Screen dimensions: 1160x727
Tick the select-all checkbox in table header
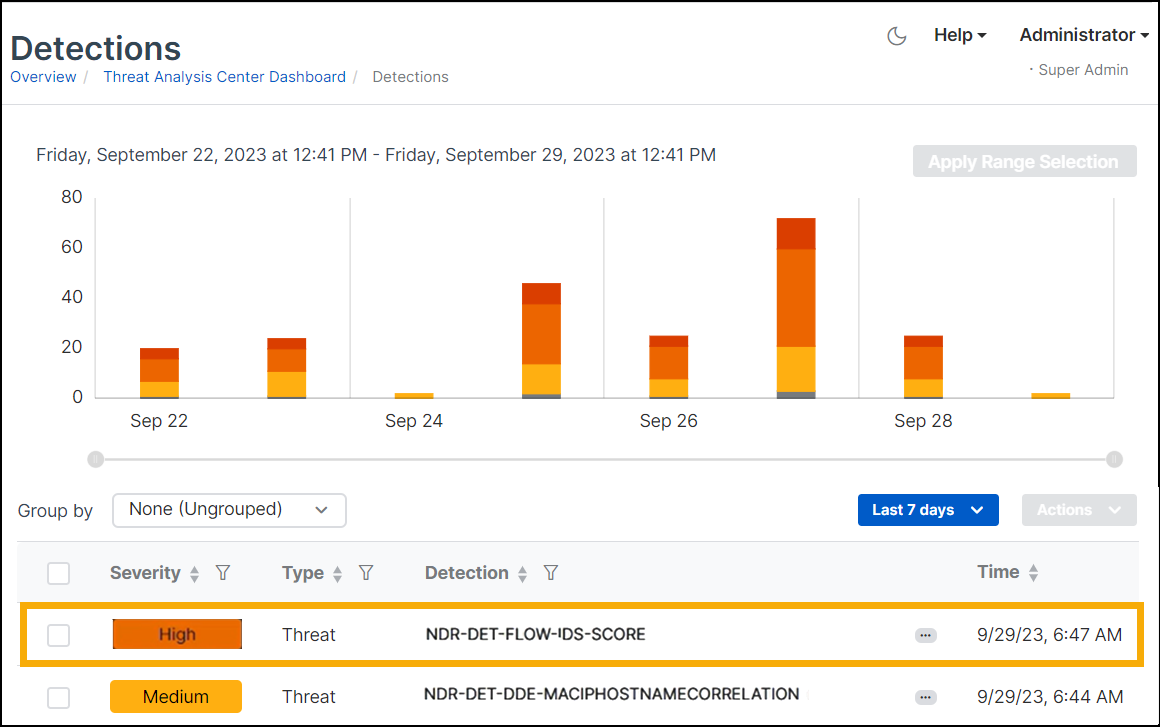pyautogui.click(x=59, y=573)
